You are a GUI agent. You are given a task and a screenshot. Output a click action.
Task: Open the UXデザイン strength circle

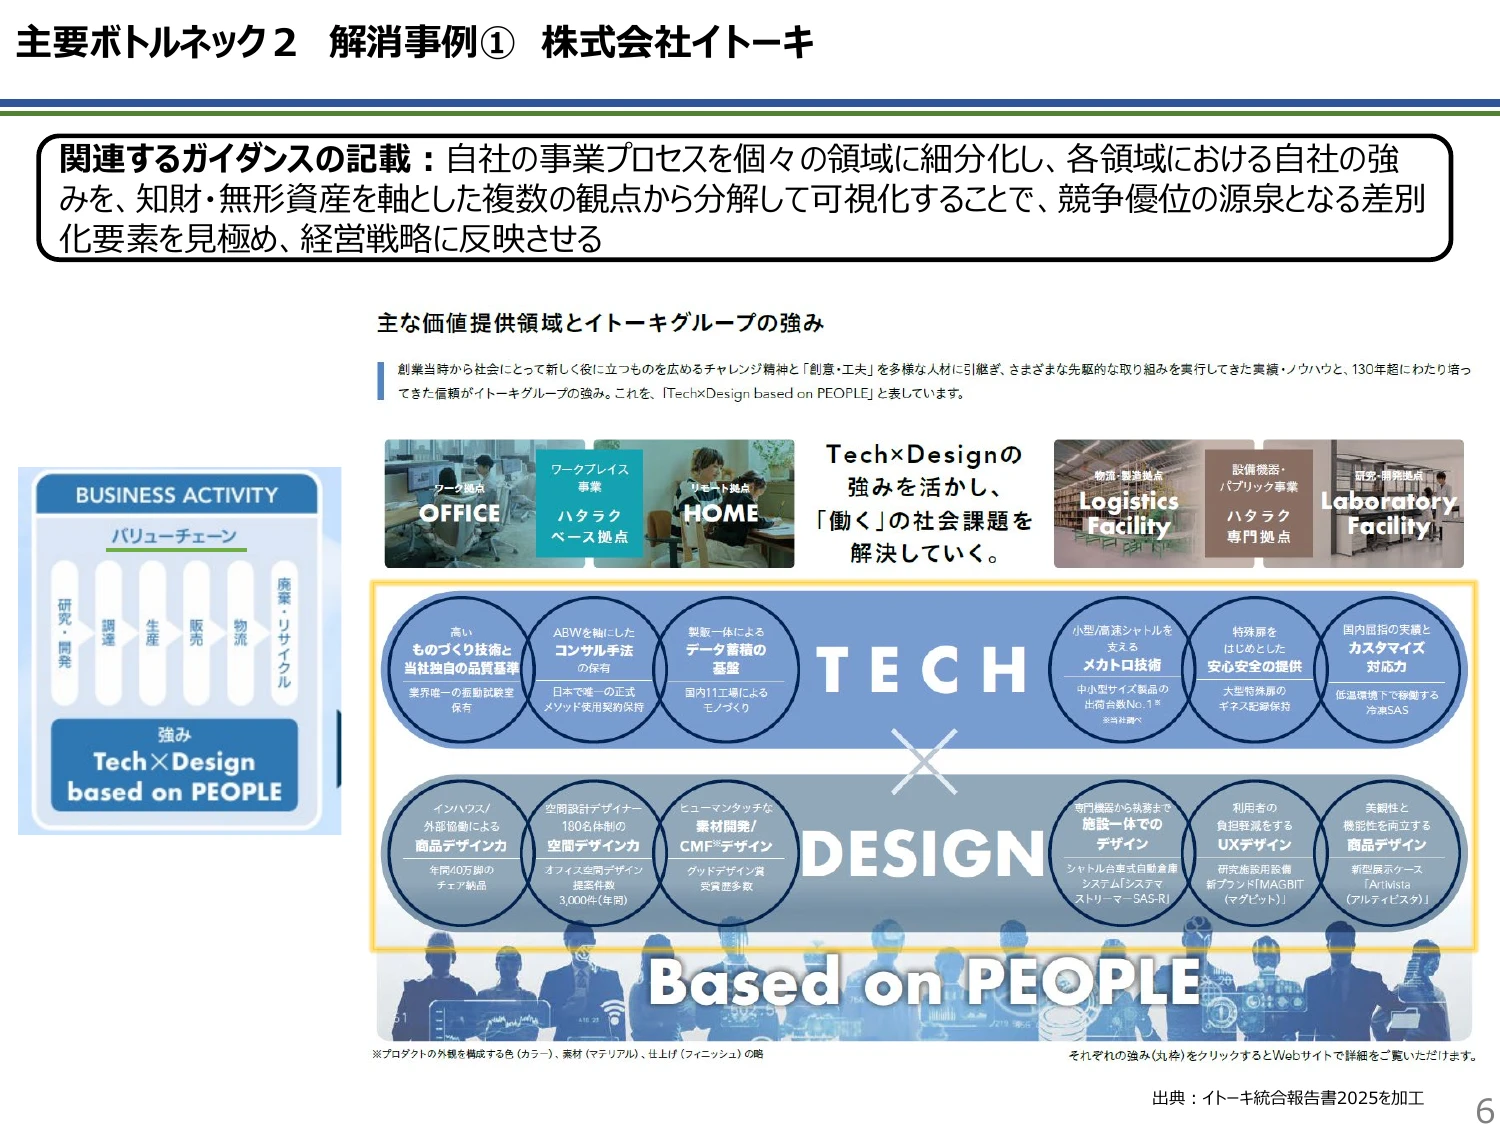[1254, 852]
